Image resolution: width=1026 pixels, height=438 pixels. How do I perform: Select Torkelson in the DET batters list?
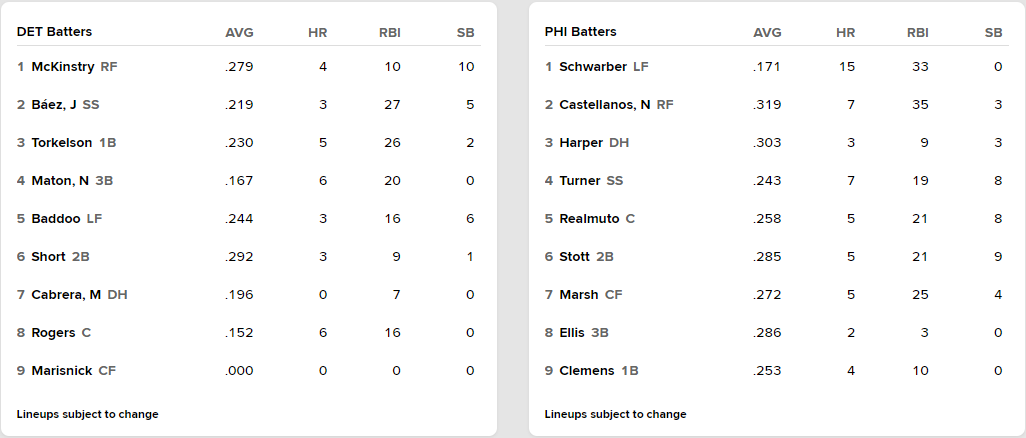(63, 143)
